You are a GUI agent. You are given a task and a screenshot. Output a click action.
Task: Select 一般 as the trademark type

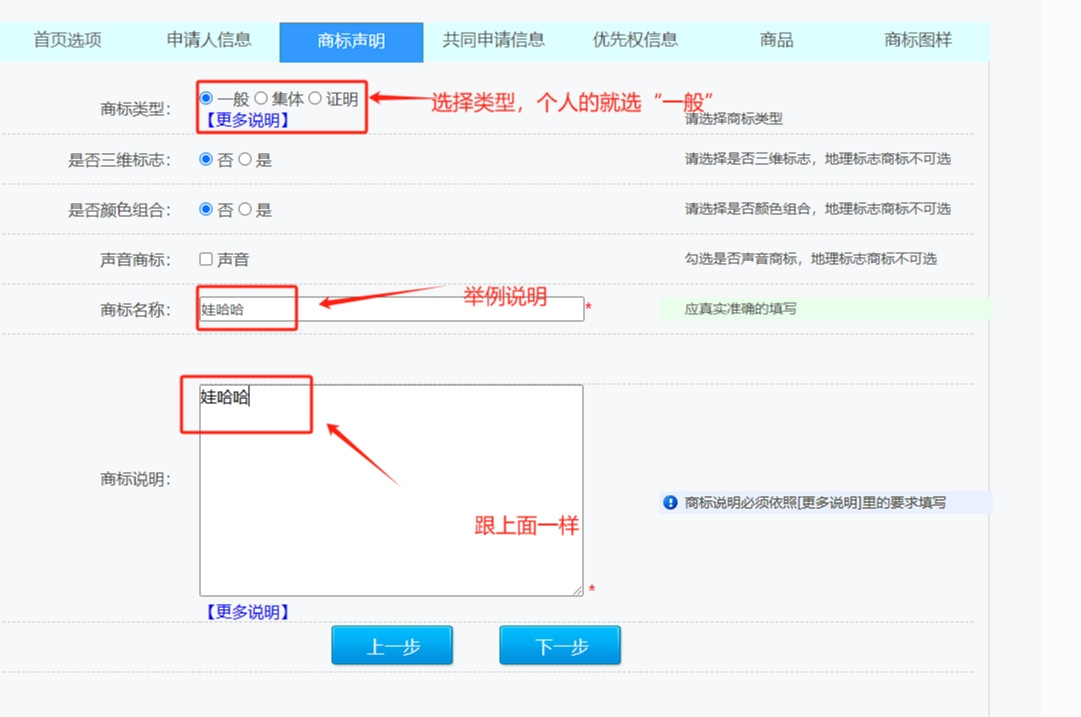click(x=207, y=98)
